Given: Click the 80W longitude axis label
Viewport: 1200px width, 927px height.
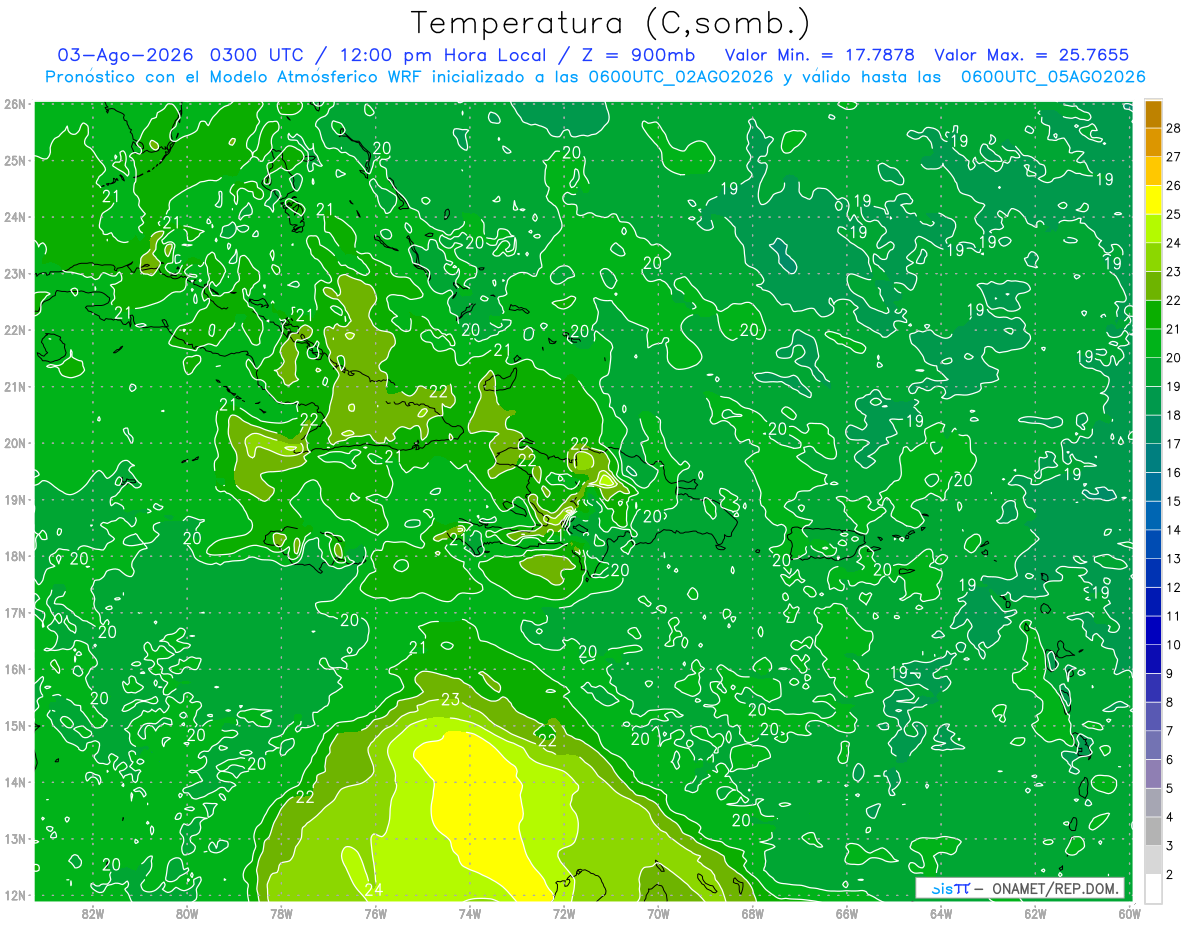Looking at the screenshot, I should pyautogui.click(x=187, y=913).
